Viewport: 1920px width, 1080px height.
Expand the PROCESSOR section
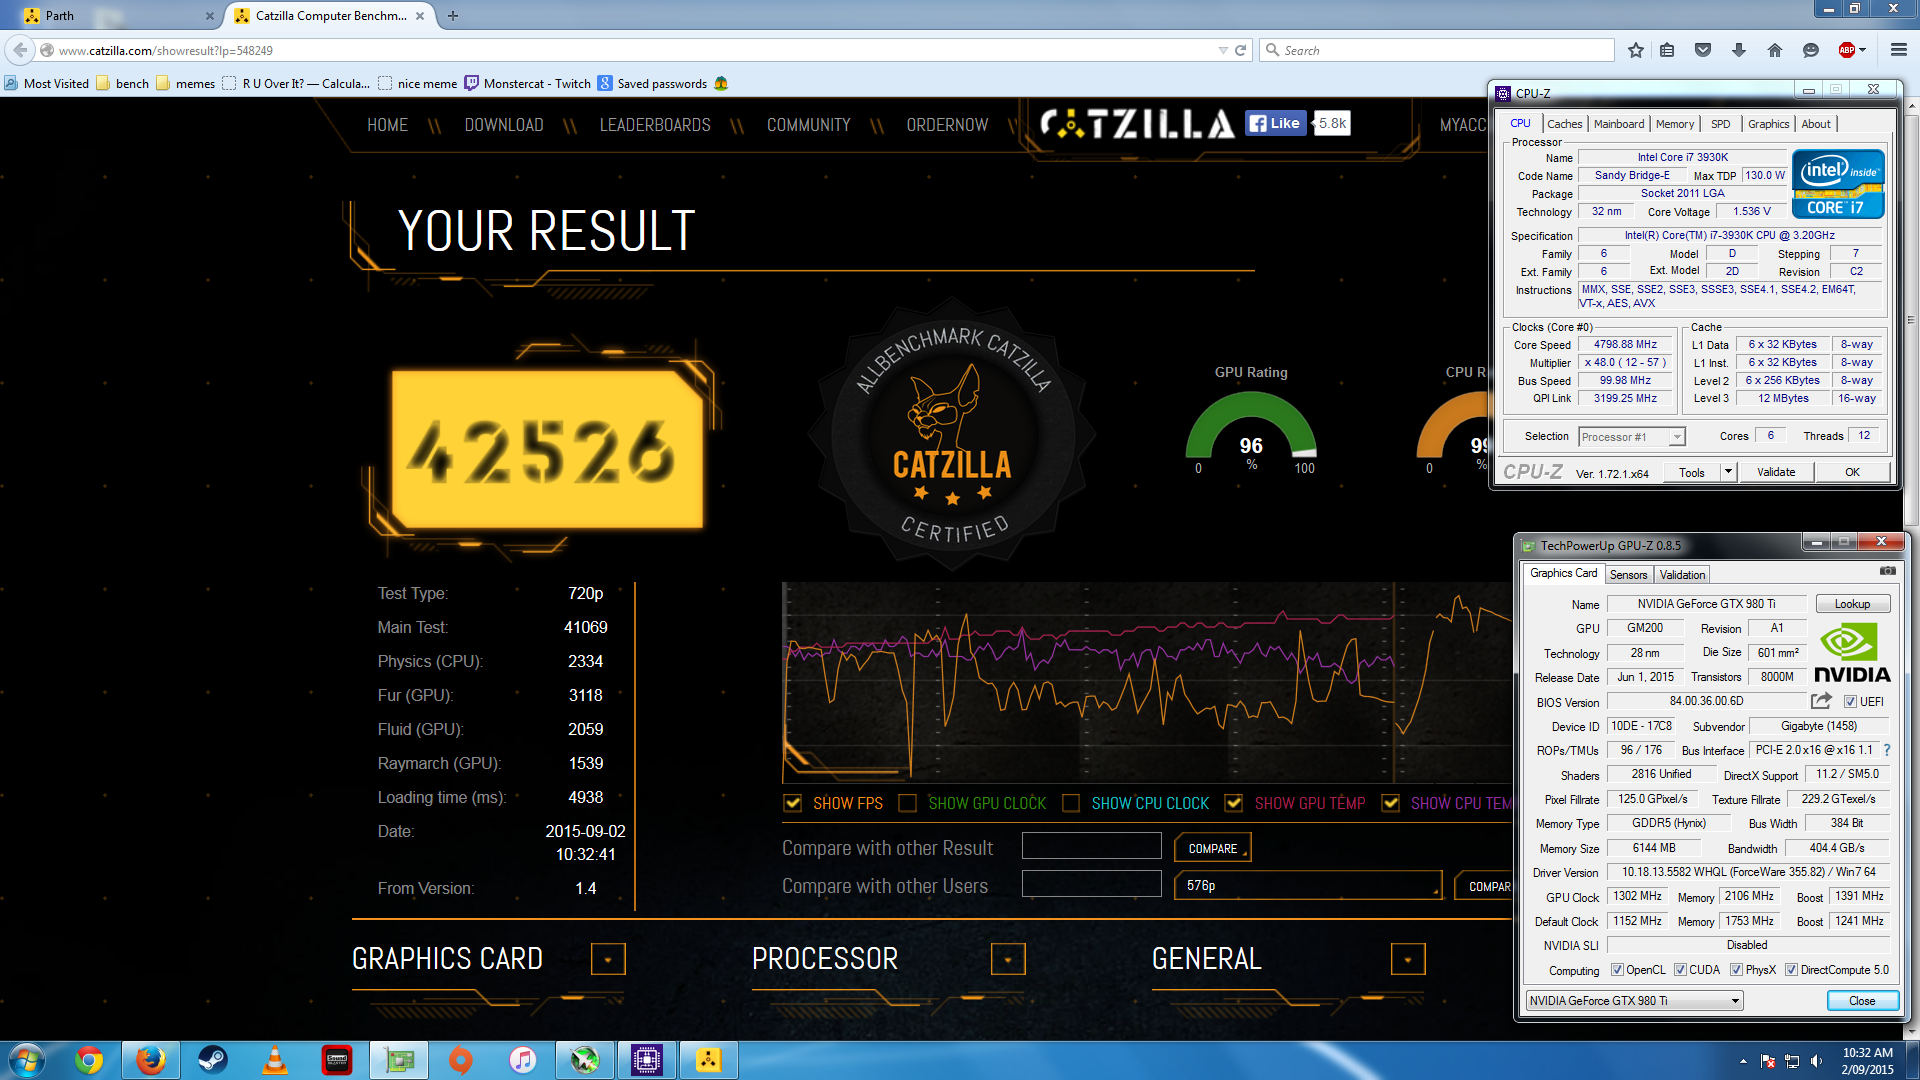pos(1008,959)
